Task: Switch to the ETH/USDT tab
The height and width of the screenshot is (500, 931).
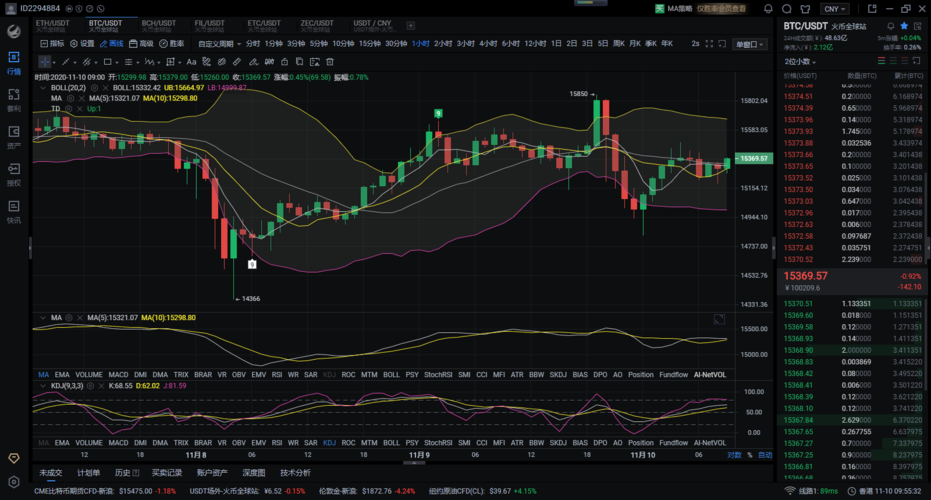Action: coord(52,26)
